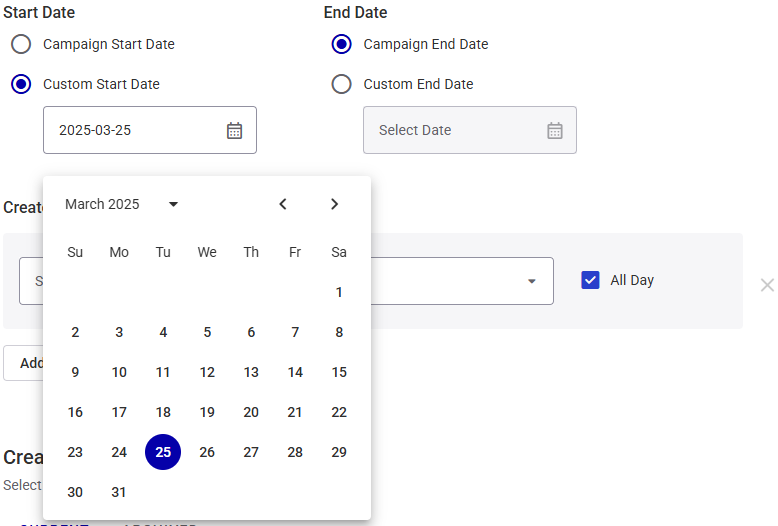Uncheck the All Day checkbox
778x526 pixels.
pyautogui.click(x=590, y=280)
